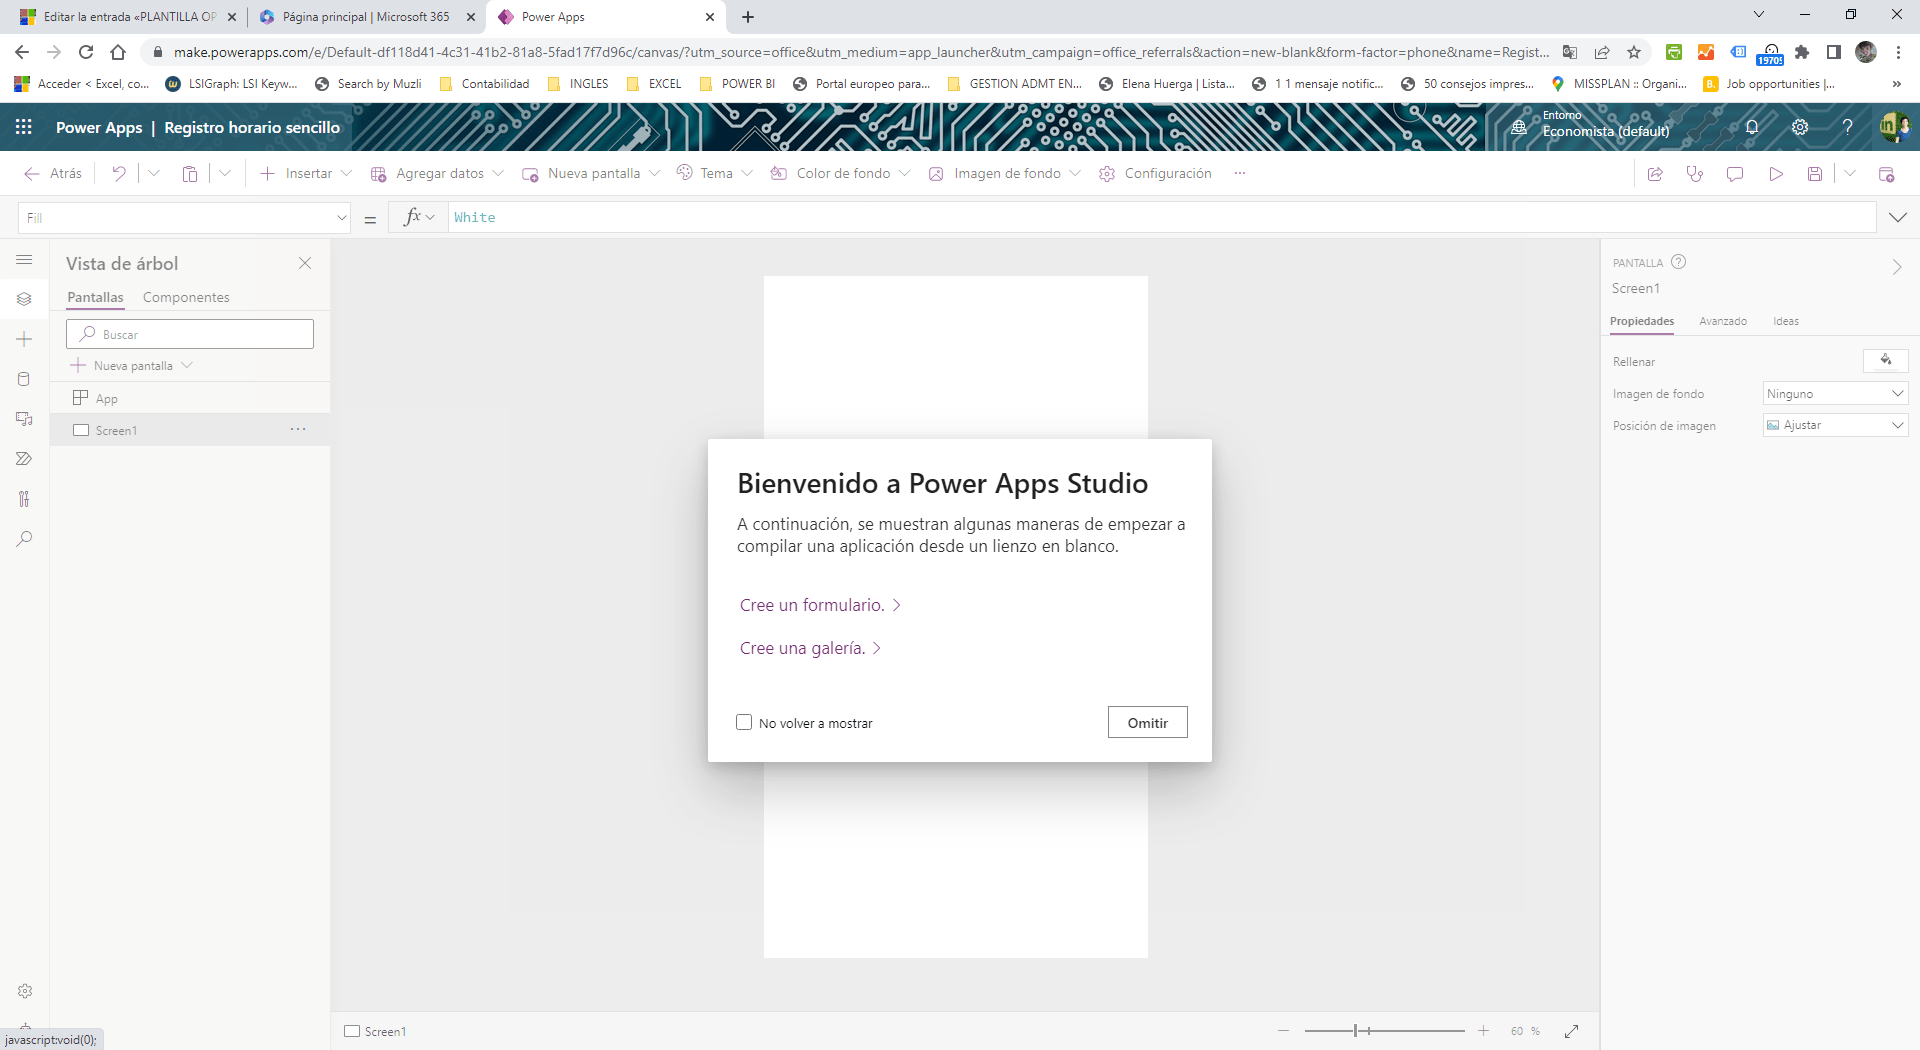The image size is (1920, 1050).
Task: Select the Propiedades tab
Action: (x=1642, y=321)
